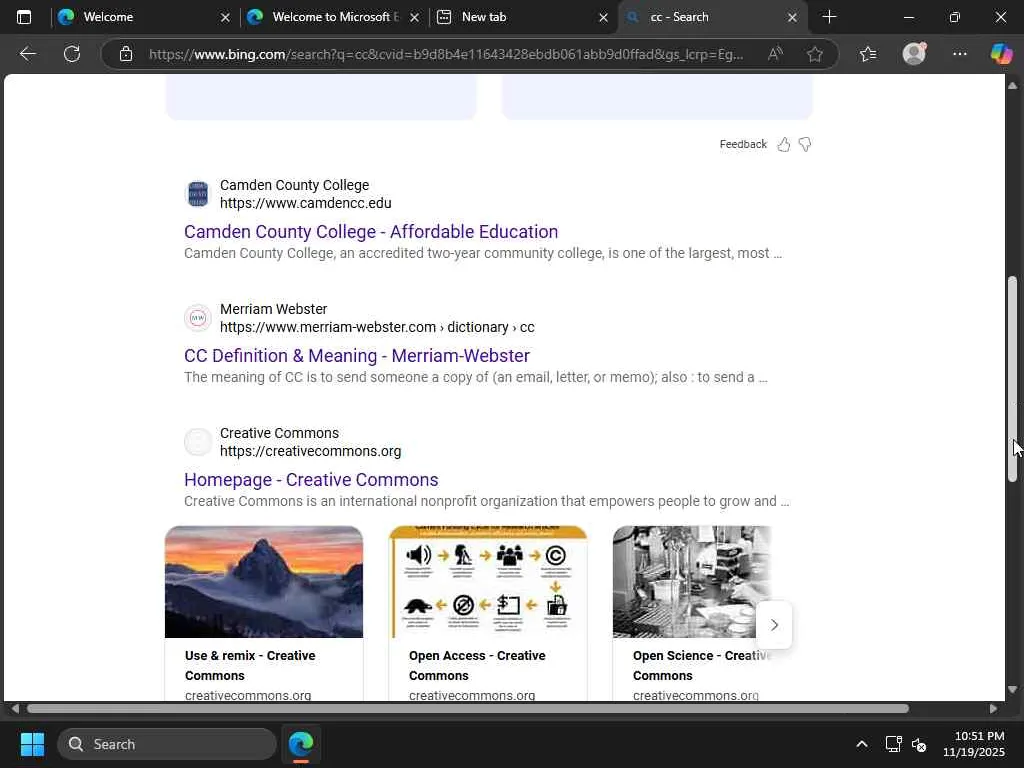1024x768 pixels.
Task: Click the scroll up arrow
Action: [1012, 86]
